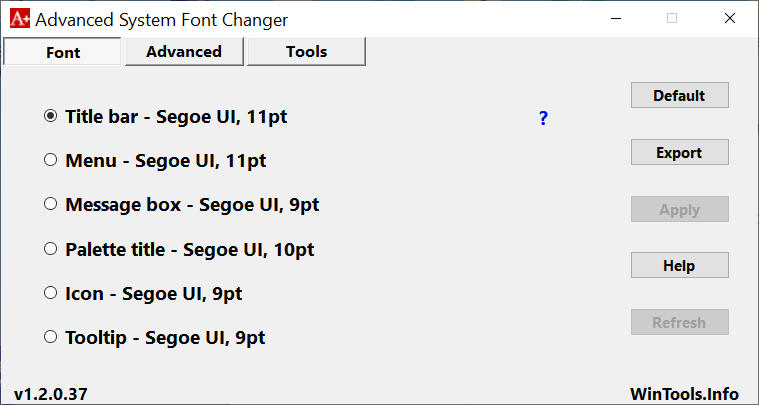
Task: Click the Refresh button
Action: pyautogui.click(x=679, y=323)
